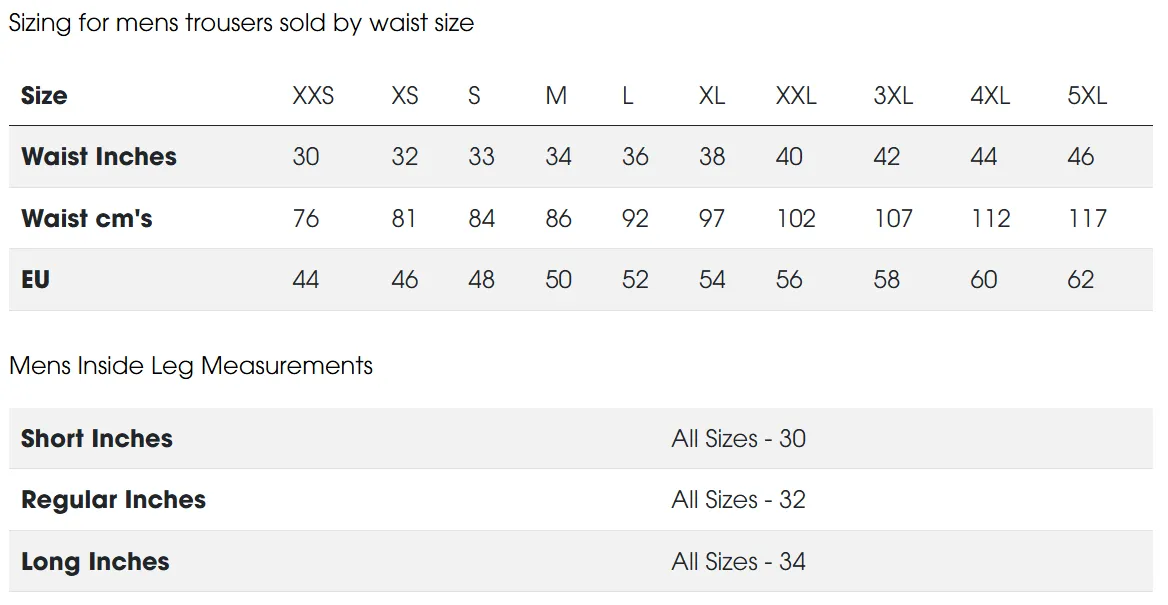Click the Waist Inches row label
Screen dimensions: 1168x605
pyautogui.click(x=99, y=157)
